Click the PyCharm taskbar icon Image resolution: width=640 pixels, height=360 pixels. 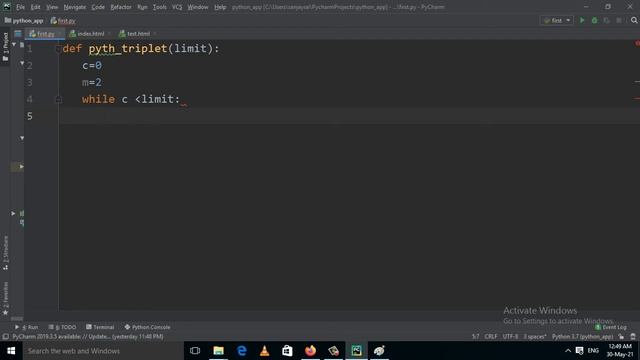[x=356, y=351]
